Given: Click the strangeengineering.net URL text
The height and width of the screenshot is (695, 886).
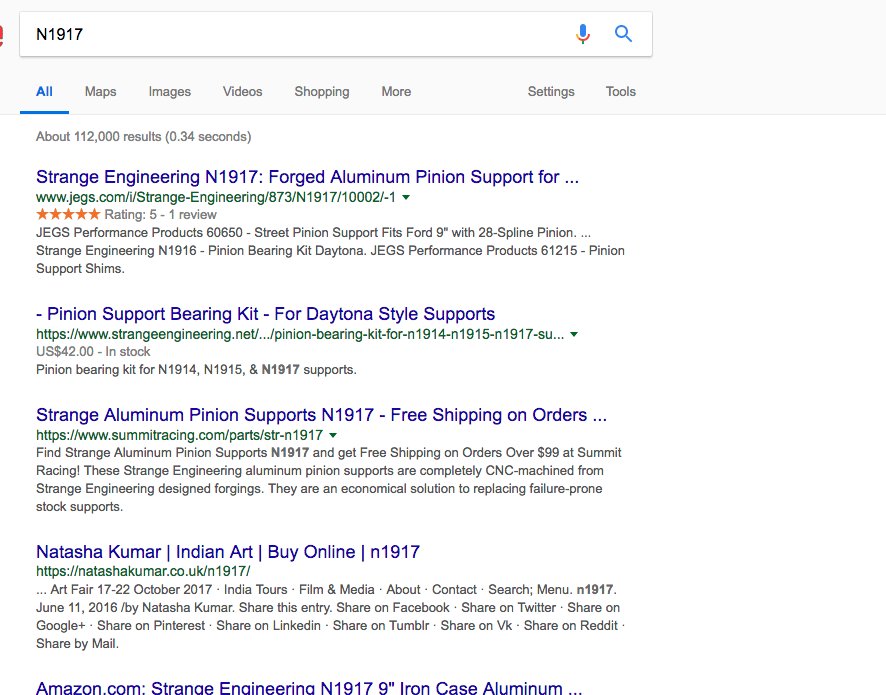Looking at the screenshot, I should (x=300, y=334).
